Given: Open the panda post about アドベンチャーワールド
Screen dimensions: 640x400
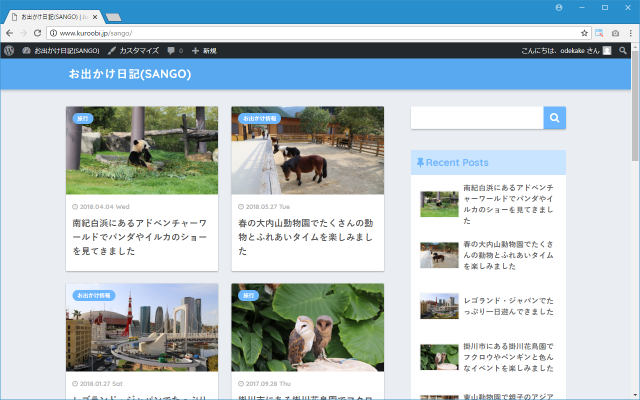Looking at the screenshot, I should point(141,237).
